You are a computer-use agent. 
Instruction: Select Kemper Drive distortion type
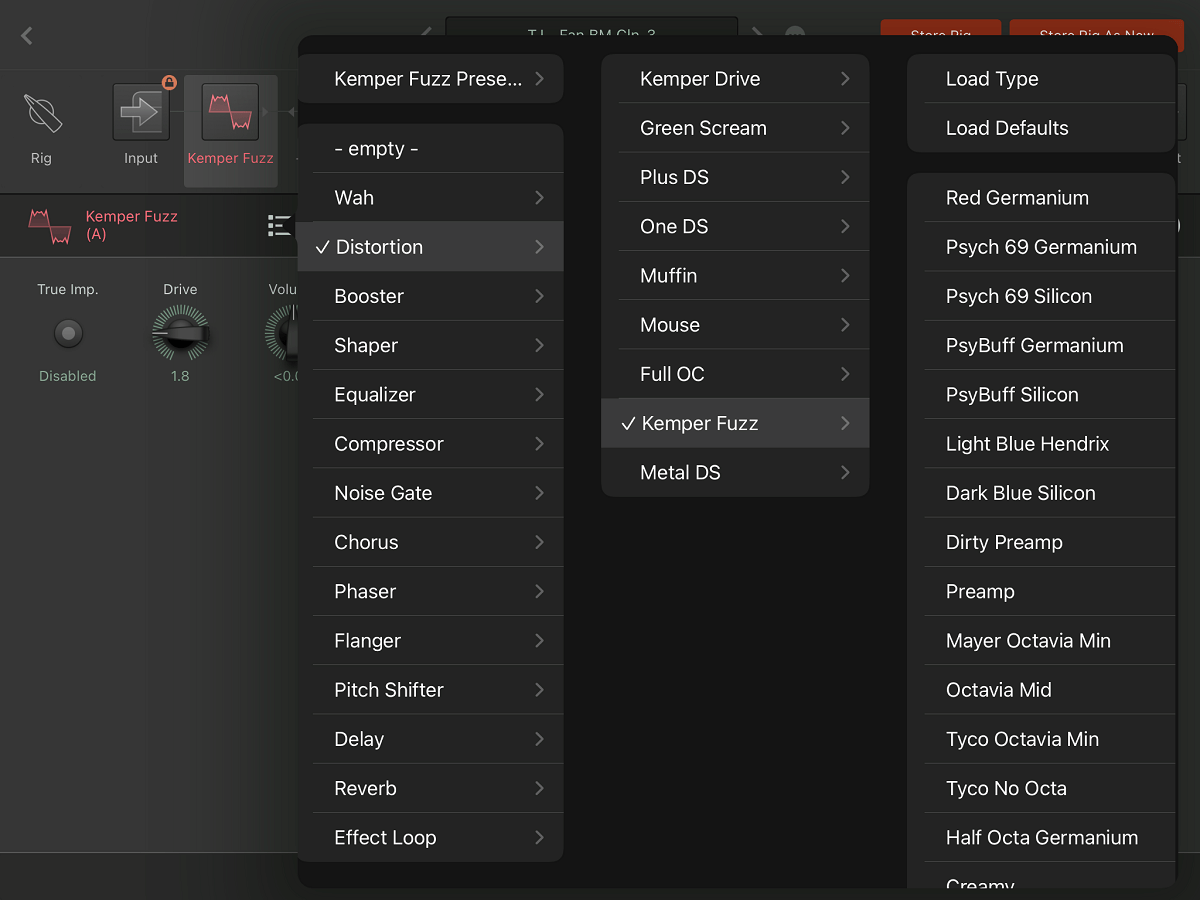click(735, 79)
